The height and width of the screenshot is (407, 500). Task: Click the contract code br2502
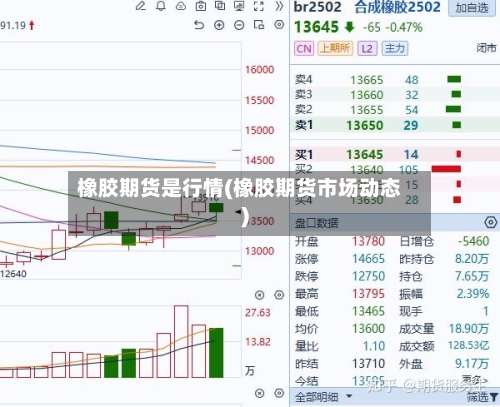pyautogui.click(x=317, y=7)
